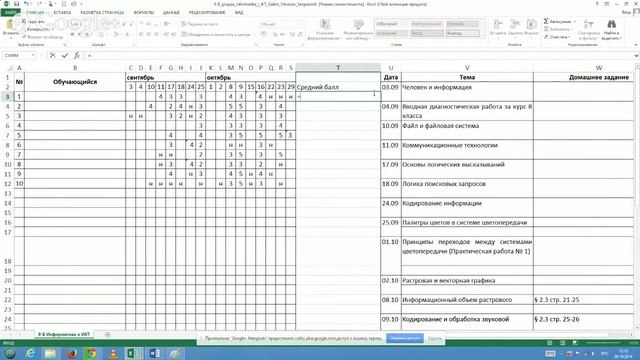This screenshot has height=360, width=640.
Task: Click the Средний балл cell
Action: coord(338,87)
